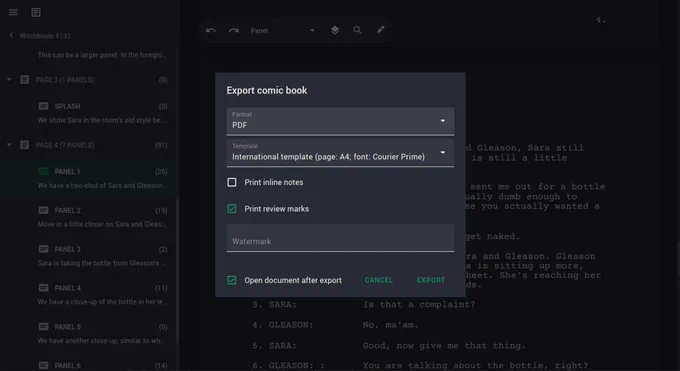Toggle the document outline panel icon
Screen dimensions: 680x371
(x=36, y=12)
